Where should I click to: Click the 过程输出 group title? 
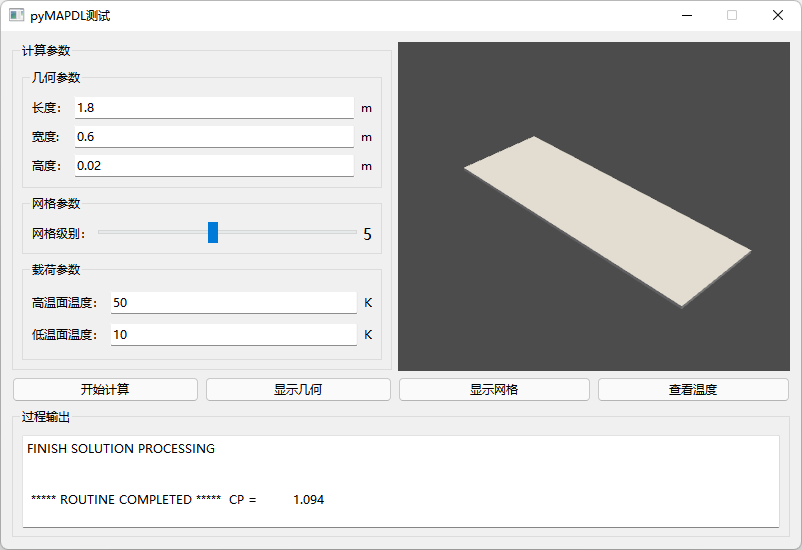(x=46, y=417)
